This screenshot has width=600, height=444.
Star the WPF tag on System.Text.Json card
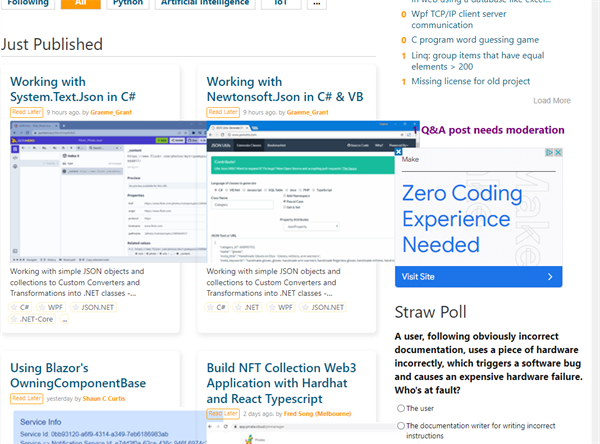tap(42, 307)
